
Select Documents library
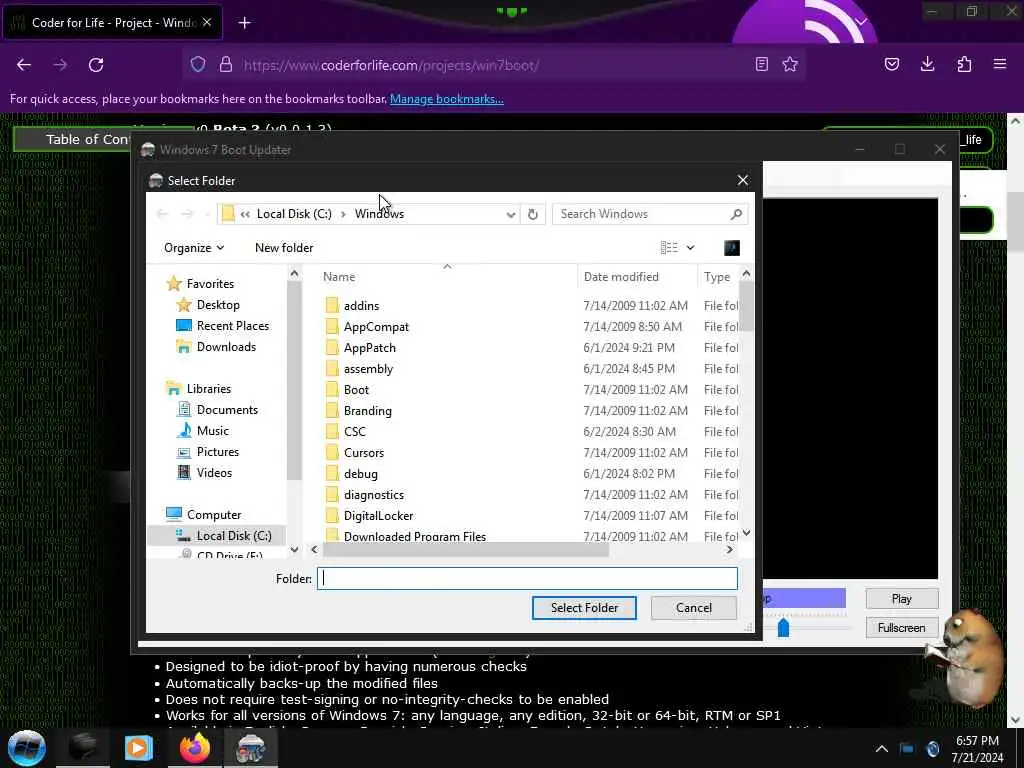pos(227,409)
